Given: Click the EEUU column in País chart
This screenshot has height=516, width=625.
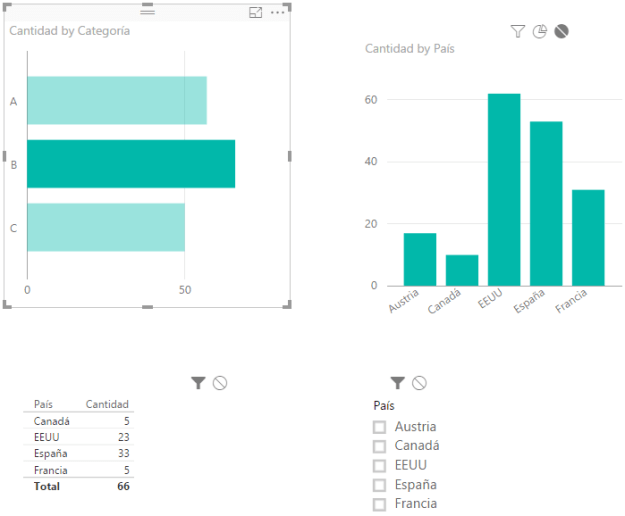Looking at the screenshot, I should pyautogui.click(x=504, y=190).
